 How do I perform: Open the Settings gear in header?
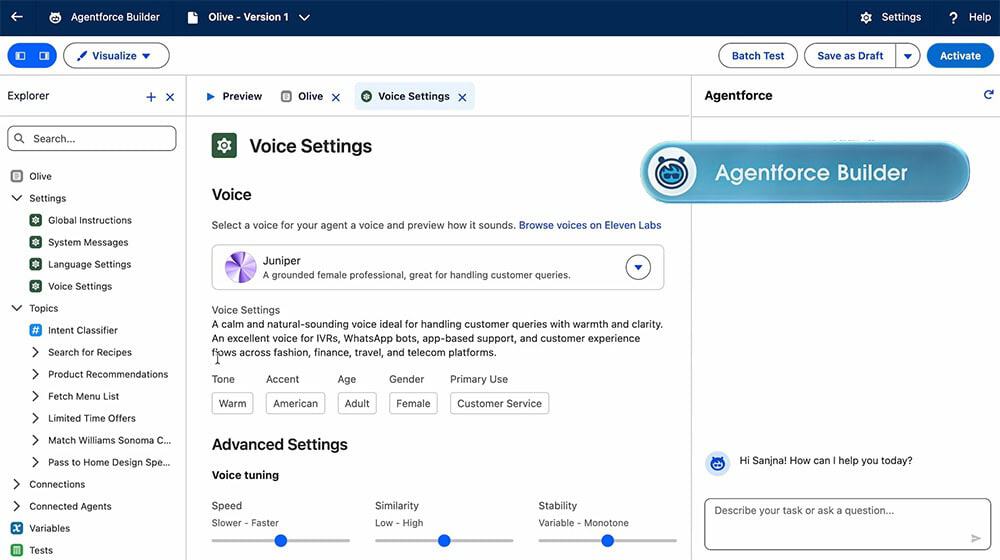(866, 17)
